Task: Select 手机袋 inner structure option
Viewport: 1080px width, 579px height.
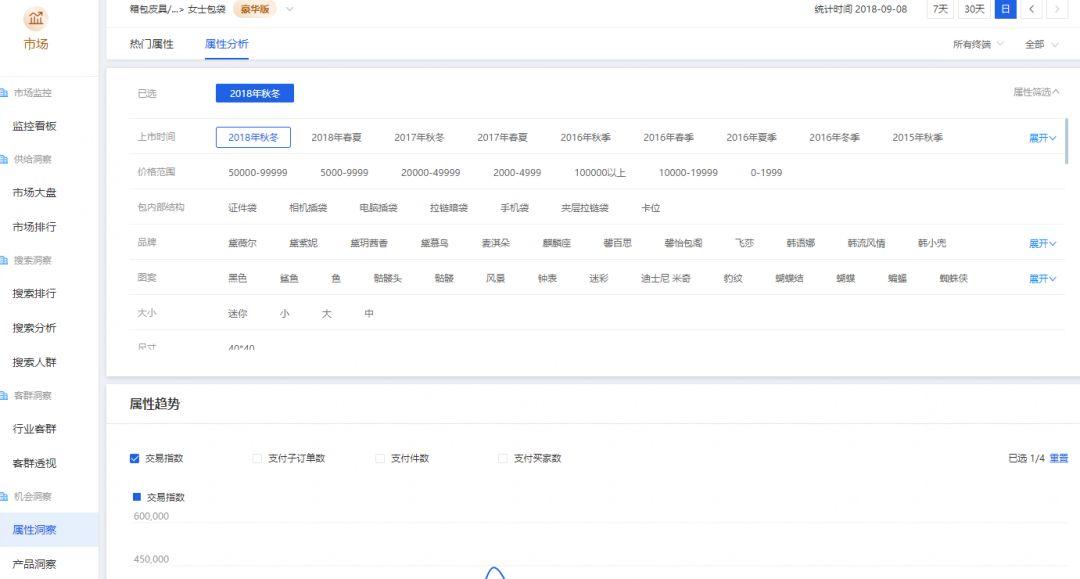Action: (515, 207)
